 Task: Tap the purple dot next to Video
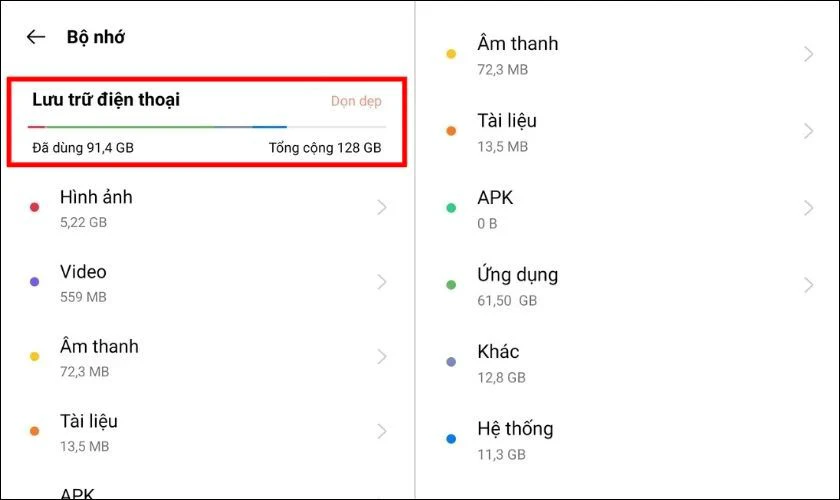(34, 282)
